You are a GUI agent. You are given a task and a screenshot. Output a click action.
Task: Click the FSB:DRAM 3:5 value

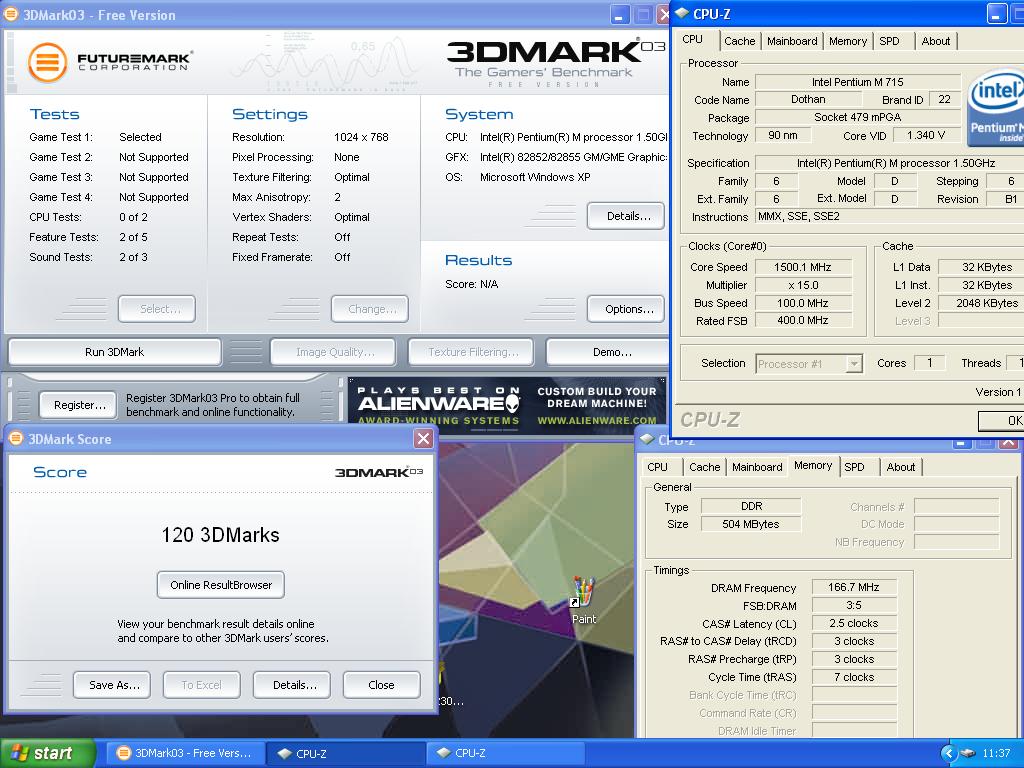point(854,605)
